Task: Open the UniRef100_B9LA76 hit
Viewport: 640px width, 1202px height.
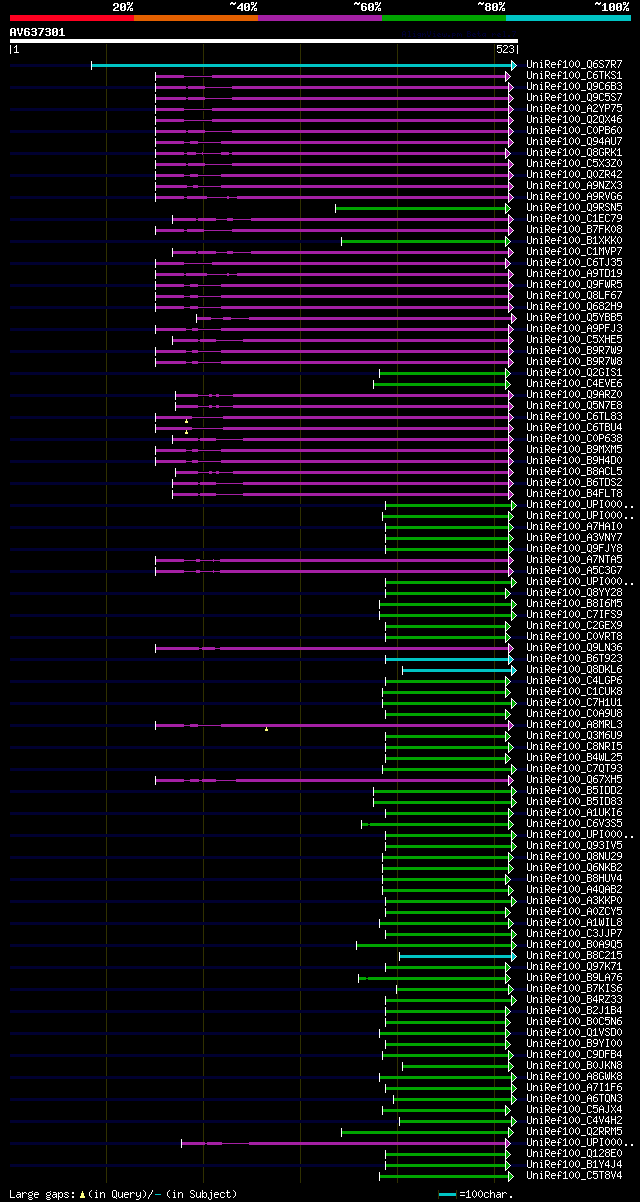Action: pyautogui.click(x=574, y=978)
